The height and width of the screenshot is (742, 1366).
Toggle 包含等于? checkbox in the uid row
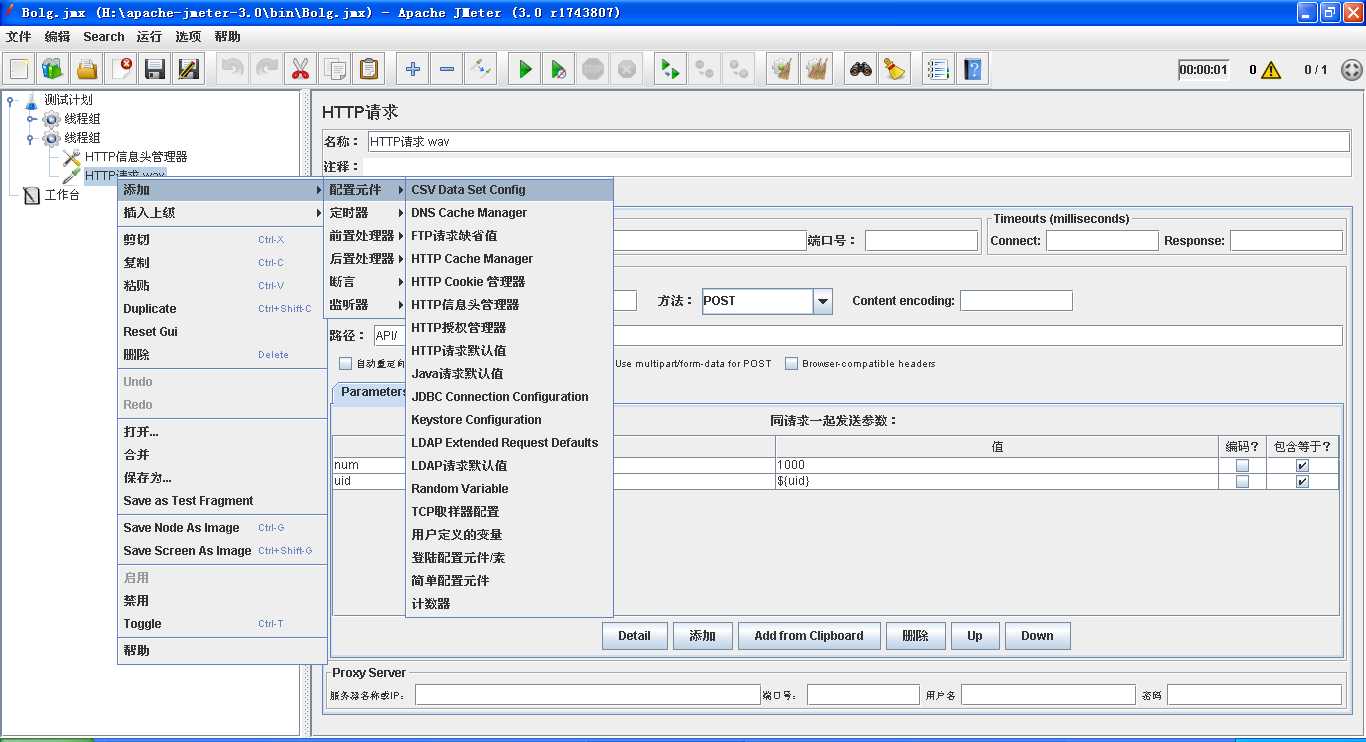pyautogui.click(x=1302, y=481)
